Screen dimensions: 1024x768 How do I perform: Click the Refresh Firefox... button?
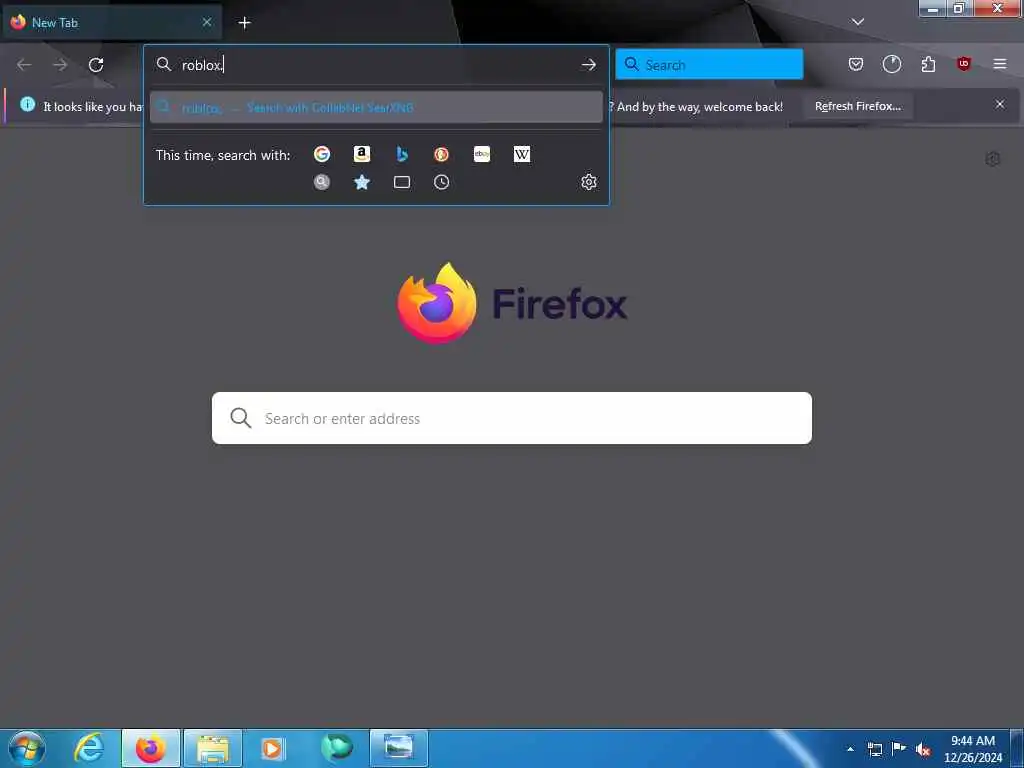point(858,106)
